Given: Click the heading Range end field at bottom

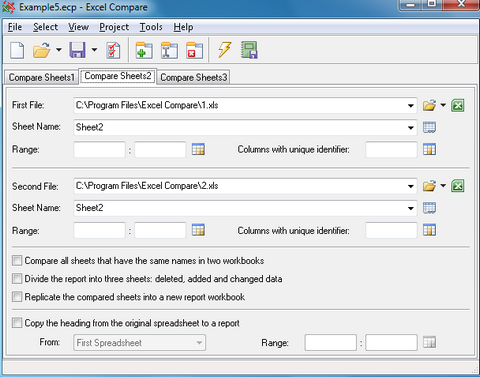Looking at the screenshot, I should (x=391, y=343).
